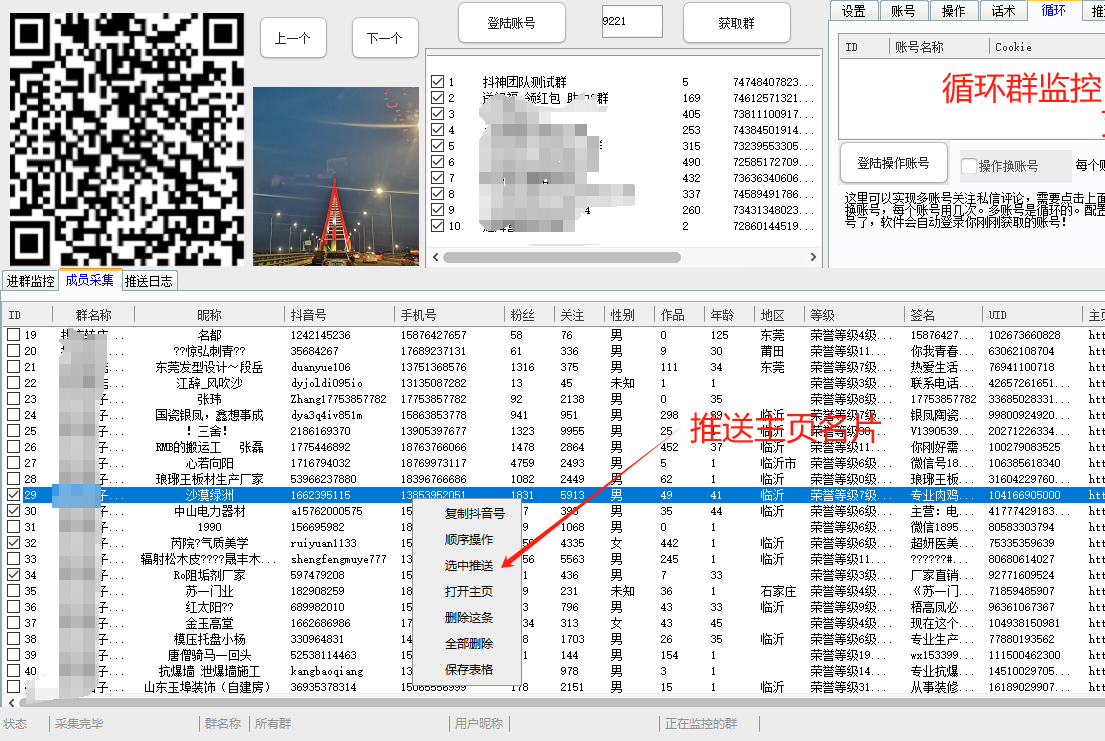Click the input field showing 9221
The image size is (1105, 741).
631,21
